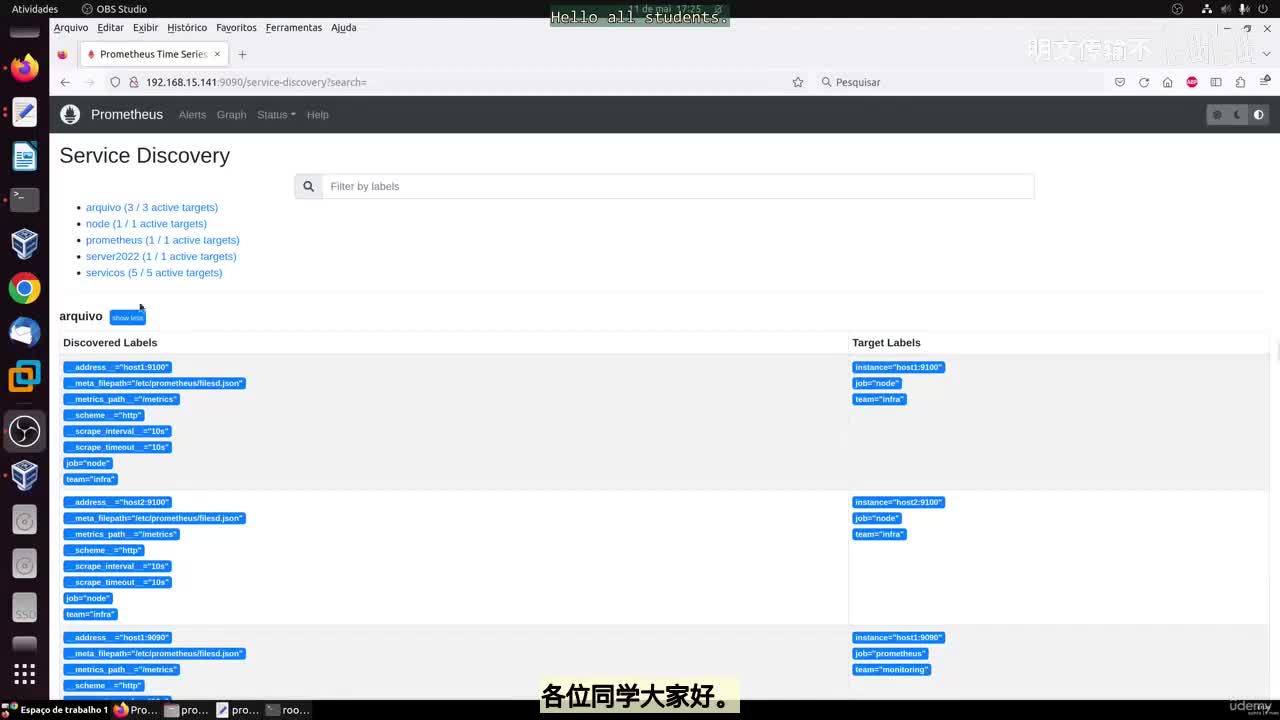Open the Histórico menu
Image resolution: width=1280 pixels, height=720 pixels.
click(187, 28)
